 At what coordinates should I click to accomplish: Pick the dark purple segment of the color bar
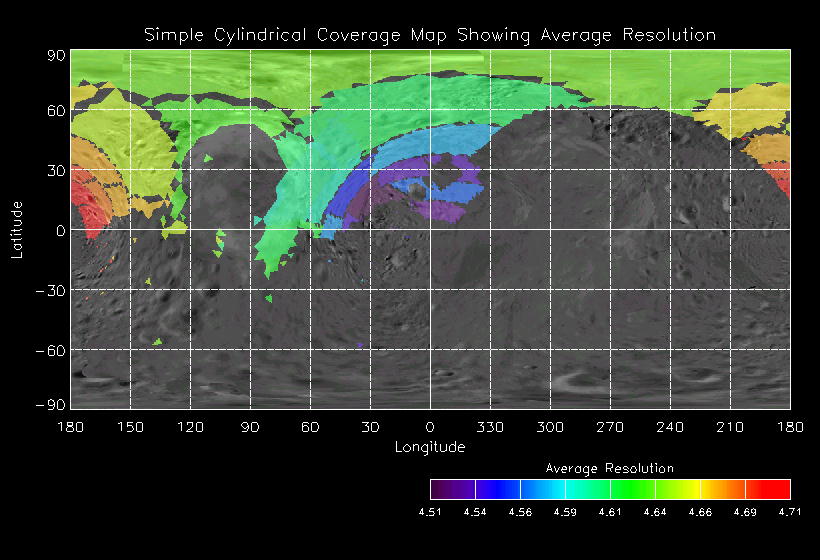(x=453, y=489)
